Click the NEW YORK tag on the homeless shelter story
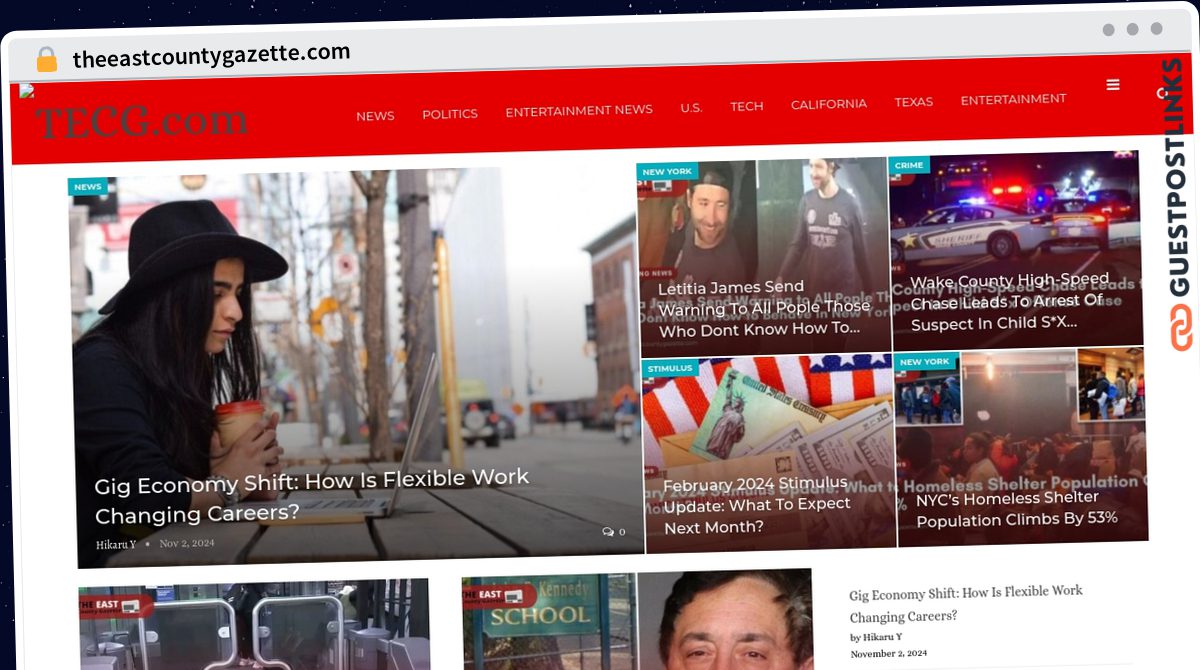 coord(924,361)
